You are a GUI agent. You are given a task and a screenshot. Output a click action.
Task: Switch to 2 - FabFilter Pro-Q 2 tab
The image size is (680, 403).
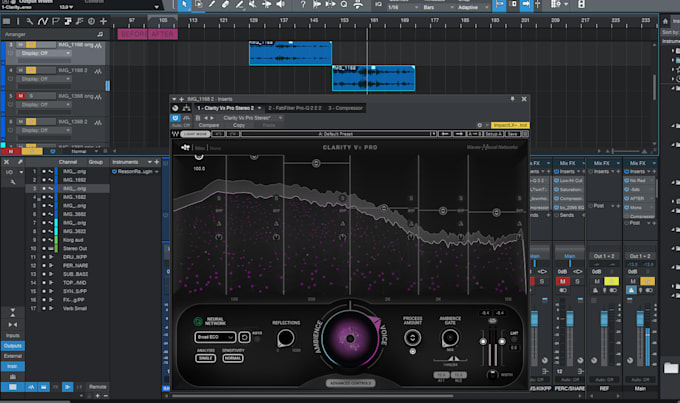tap(295, 108)
